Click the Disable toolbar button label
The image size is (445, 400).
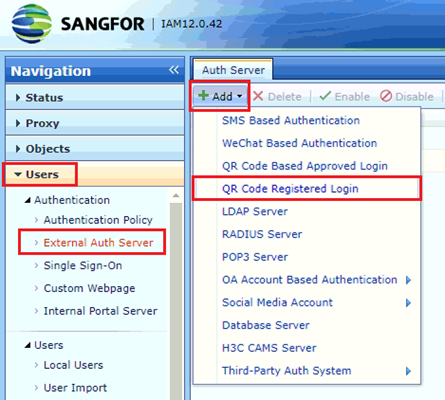tap(414, 97)
